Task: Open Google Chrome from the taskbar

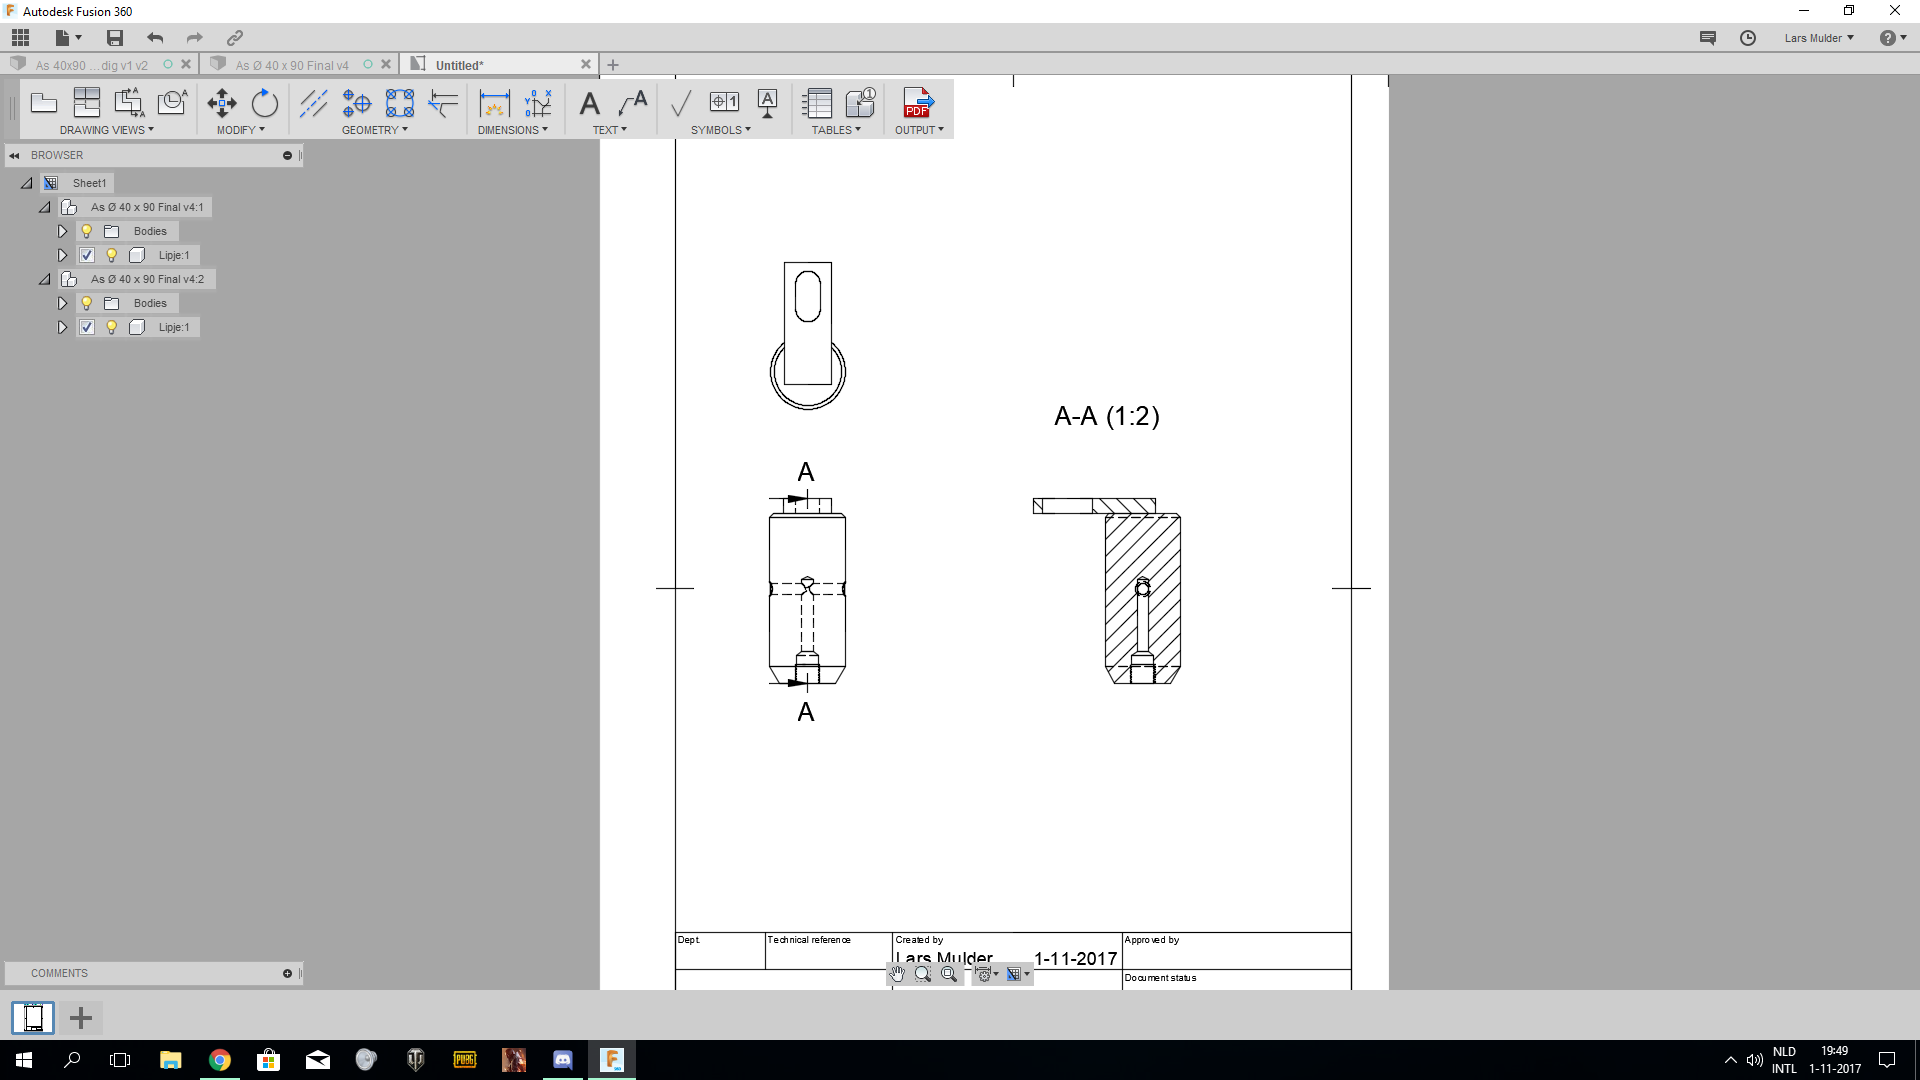Action: coord(220,1060)
